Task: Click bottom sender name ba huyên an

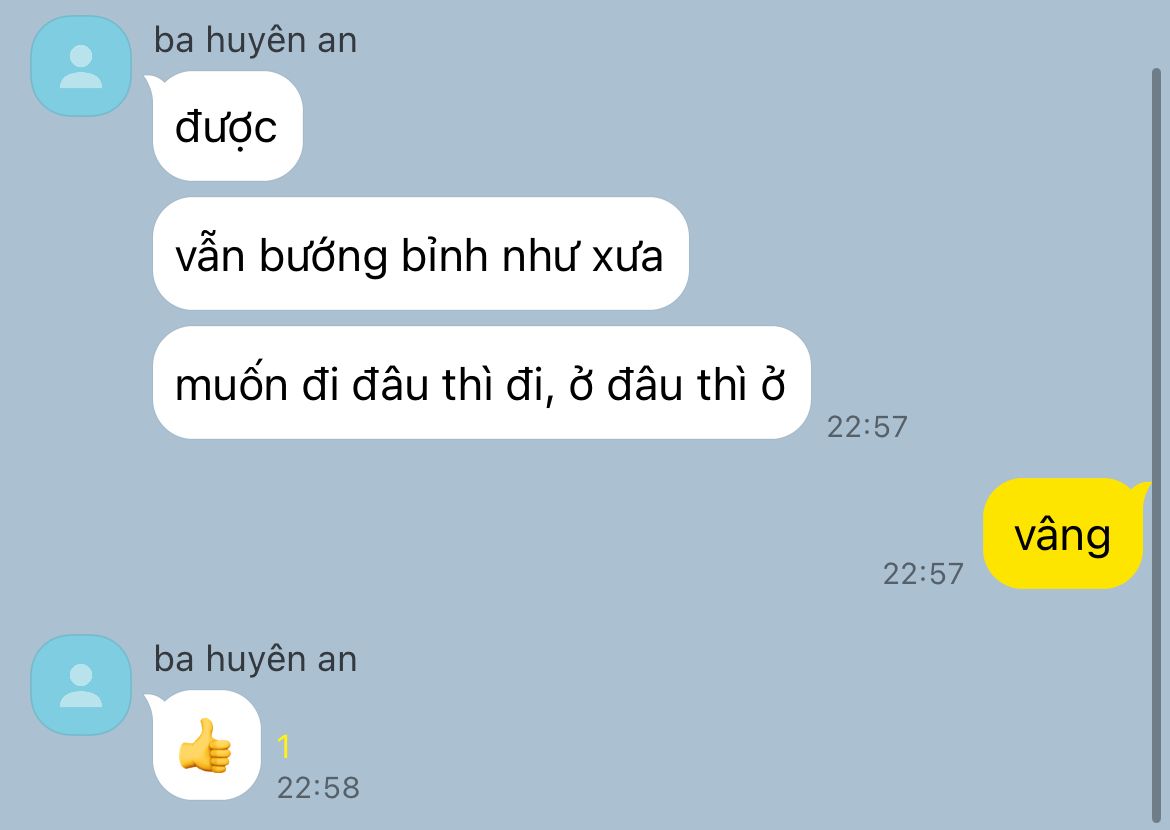Action: click(255, 660)
